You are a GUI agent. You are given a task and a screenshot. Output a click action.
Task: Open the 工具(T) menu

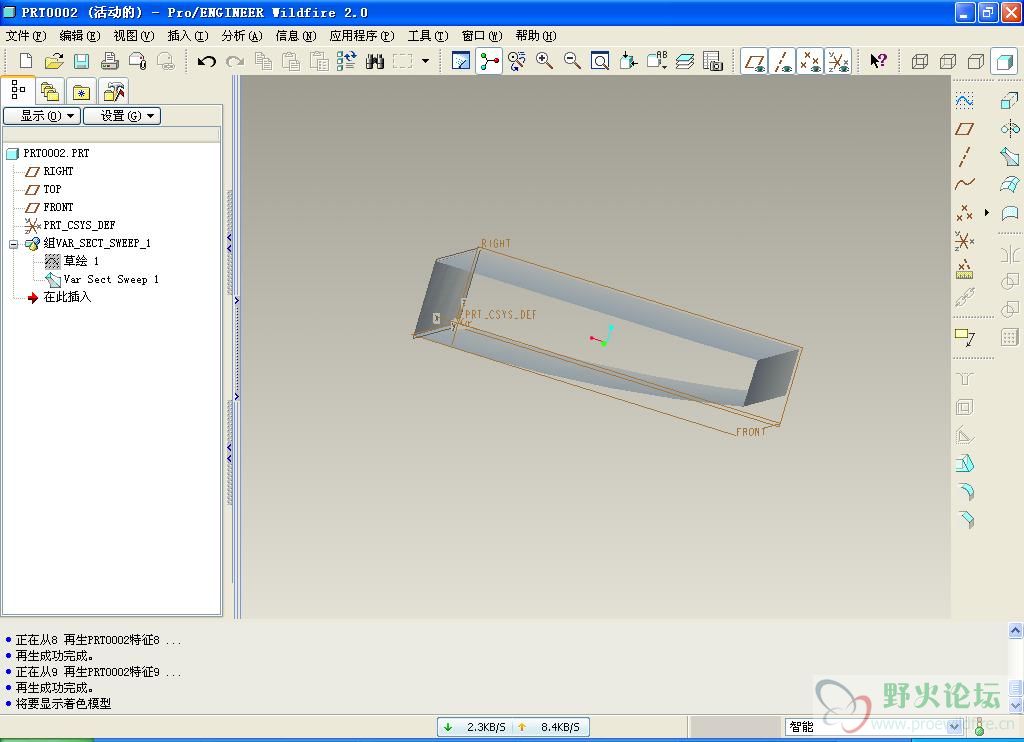(x=428, y=36)
